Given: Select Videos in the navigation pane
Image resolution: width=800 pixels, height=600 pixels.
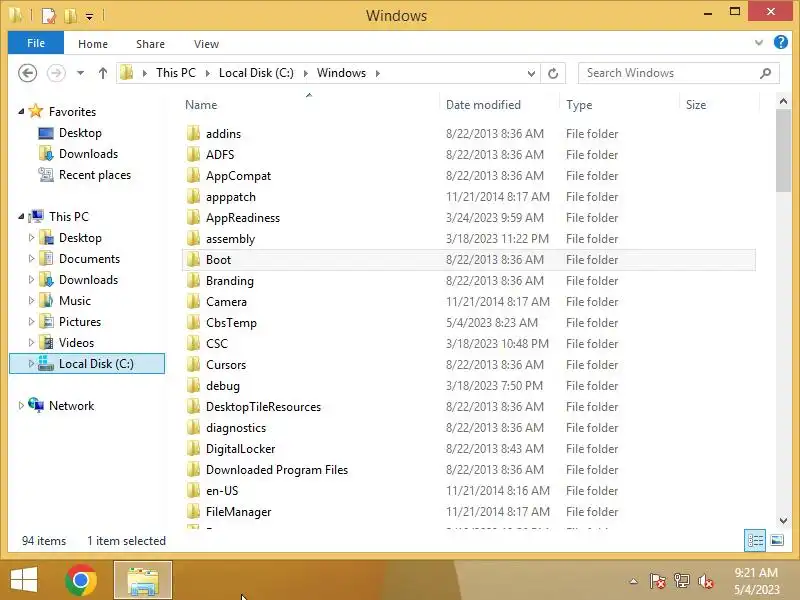Looking at the screenshot, I should coord(77,342).
